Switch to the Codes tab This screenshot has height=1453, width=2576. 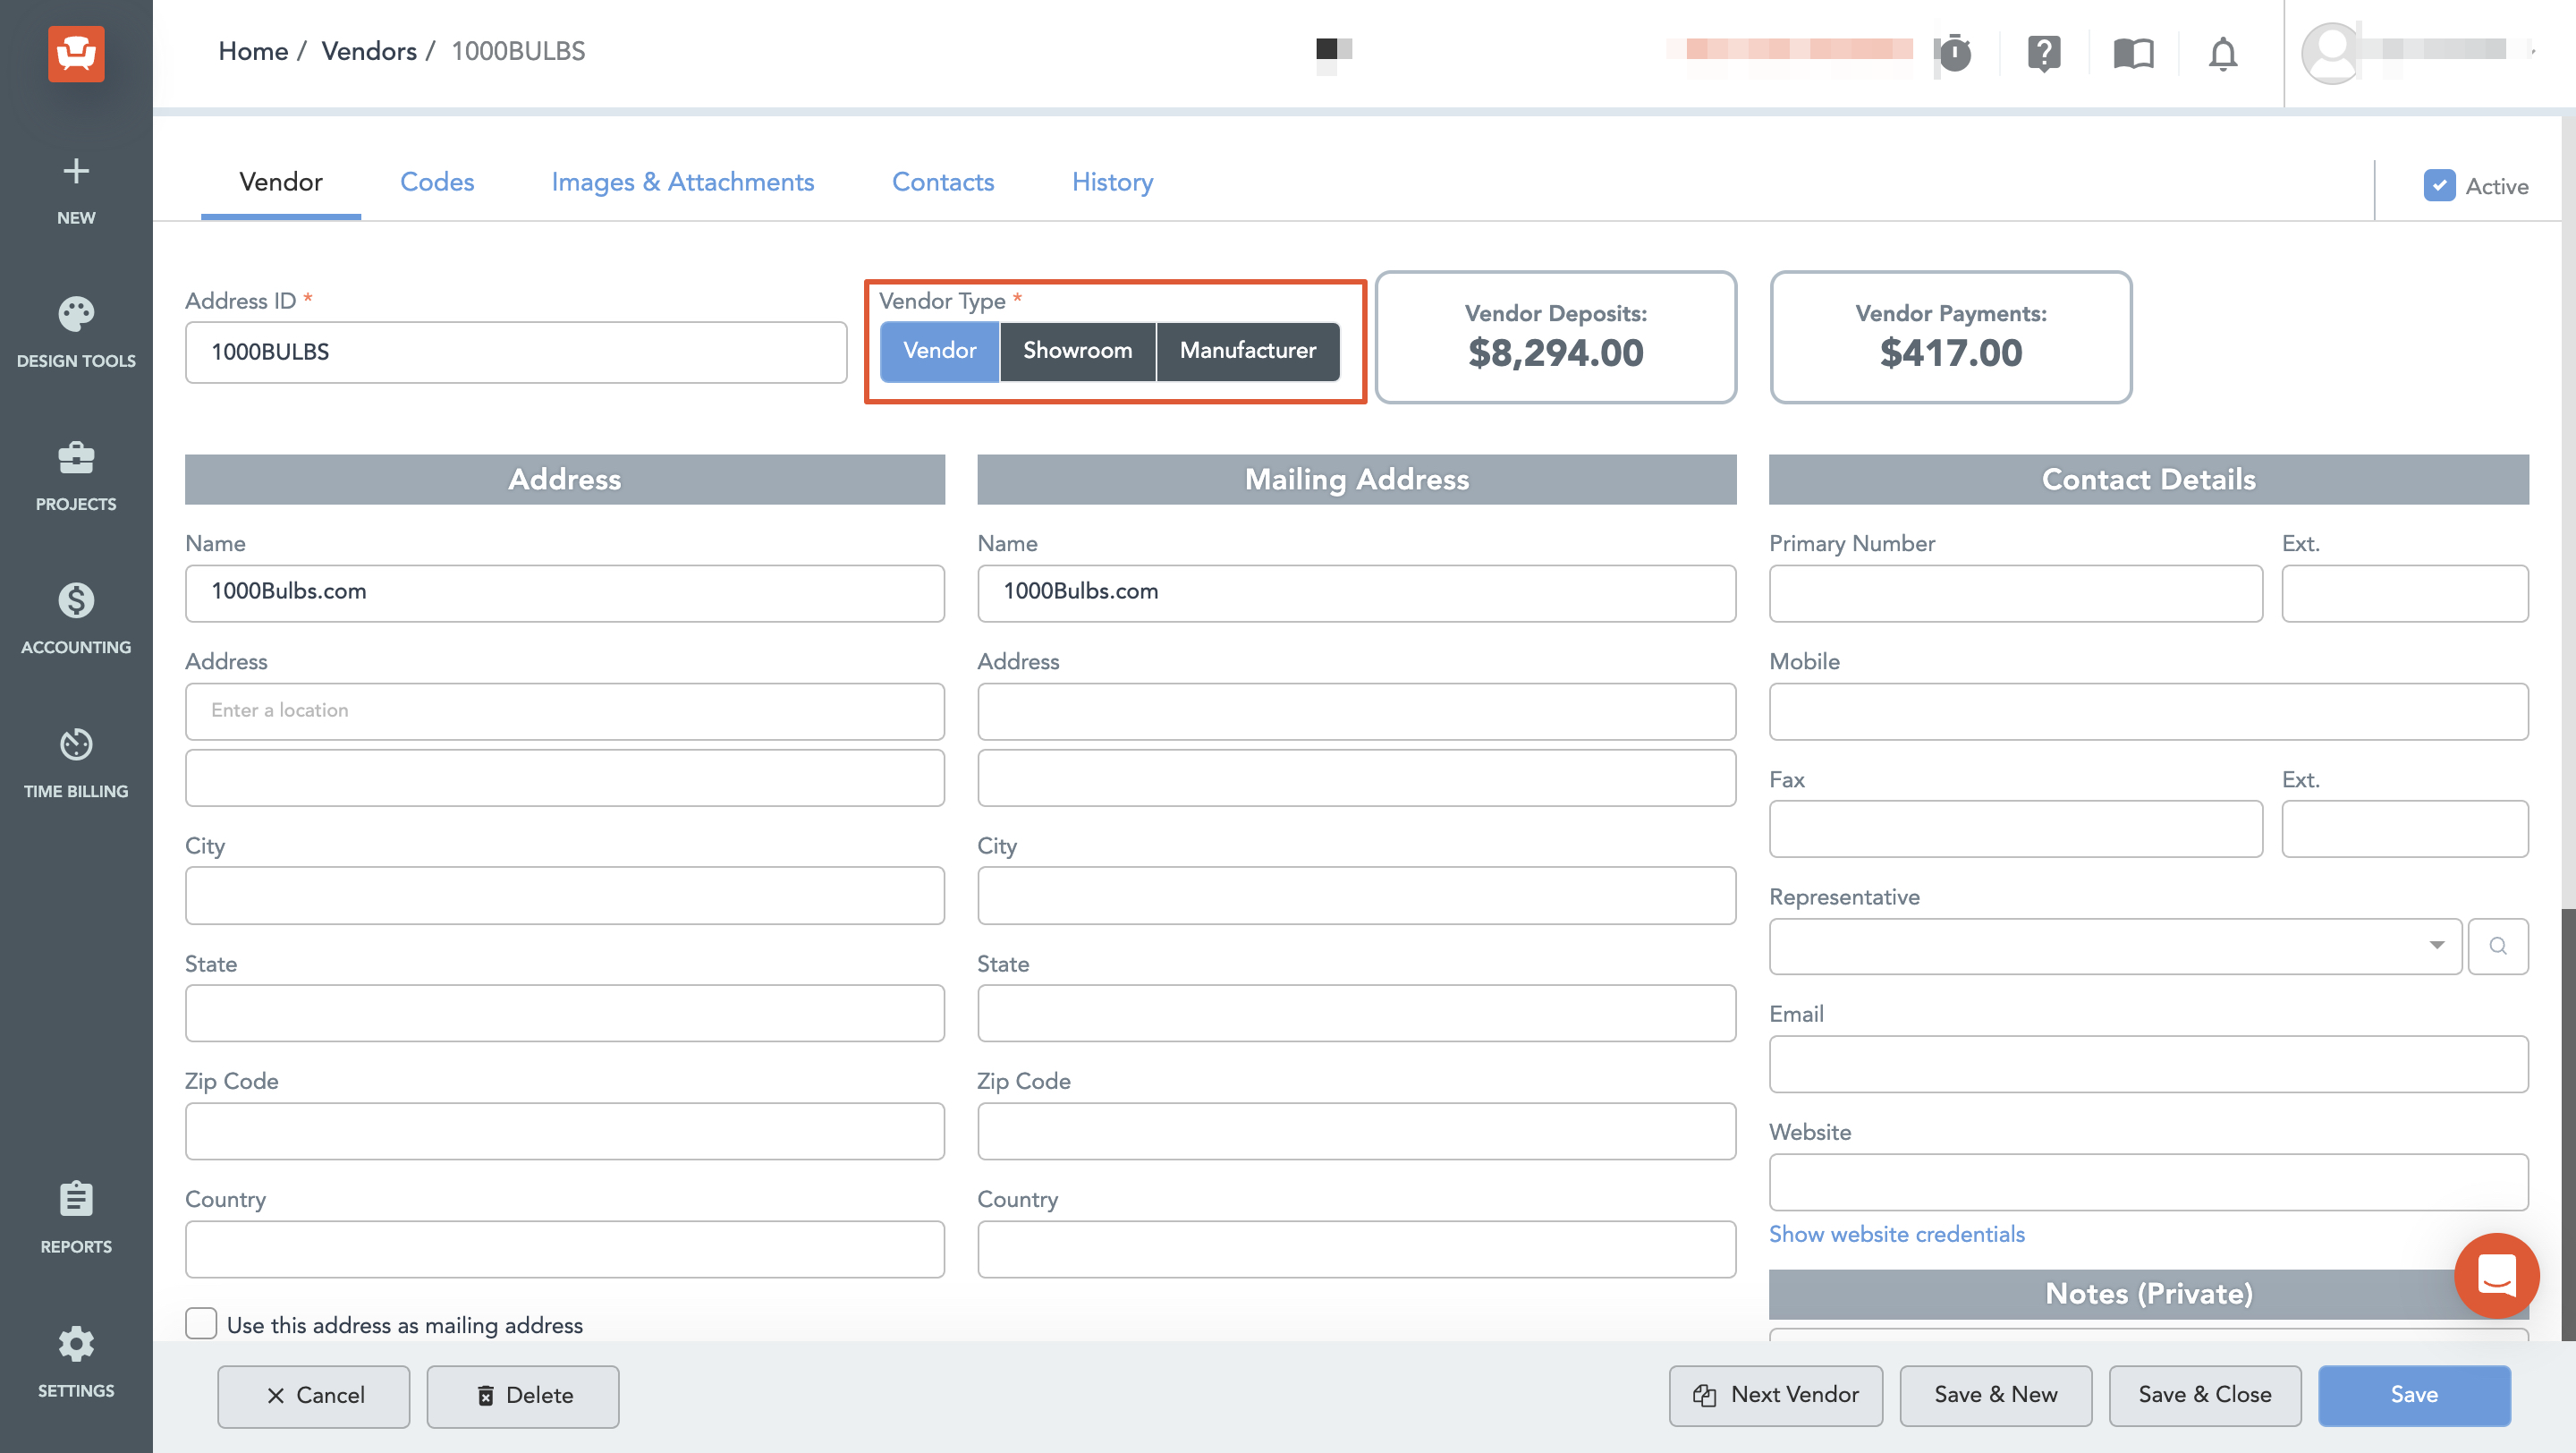click(x=437, y=182)
